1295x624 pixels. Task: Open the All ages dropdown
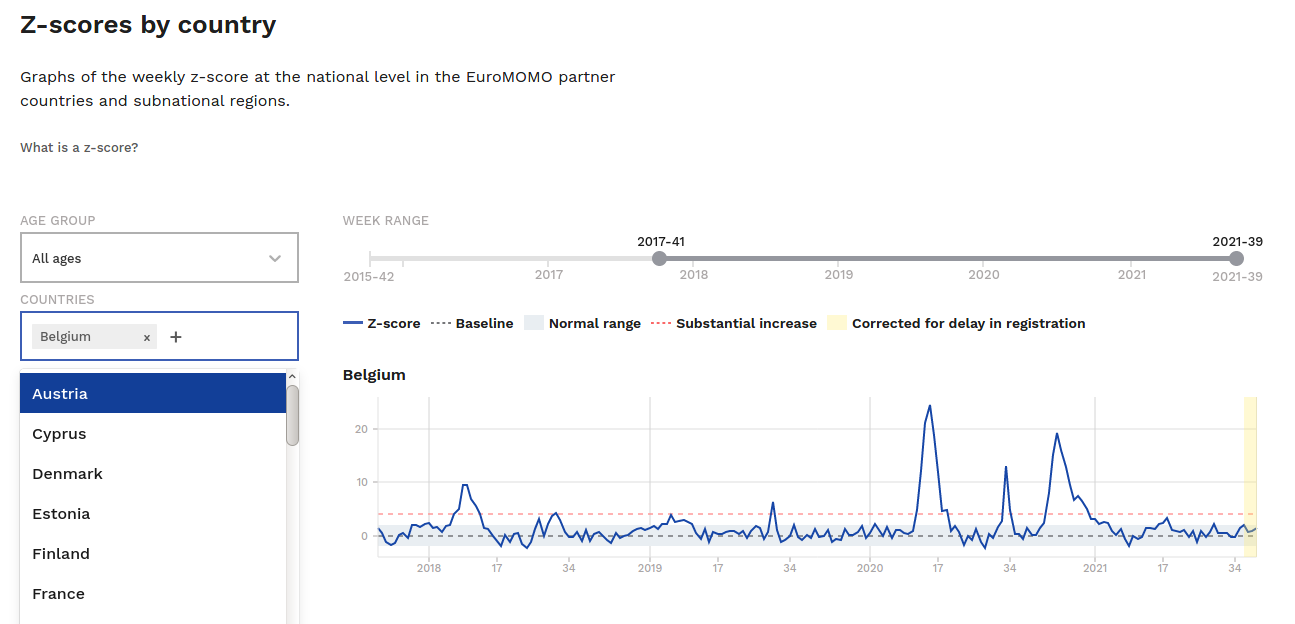(x=159, y=258)
